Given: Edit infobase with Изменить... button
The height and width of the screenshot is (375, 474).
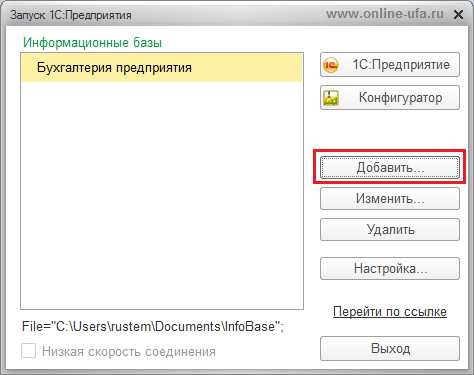Looking at the screenshot, I should pyautogui.click(x=390, y=199).
